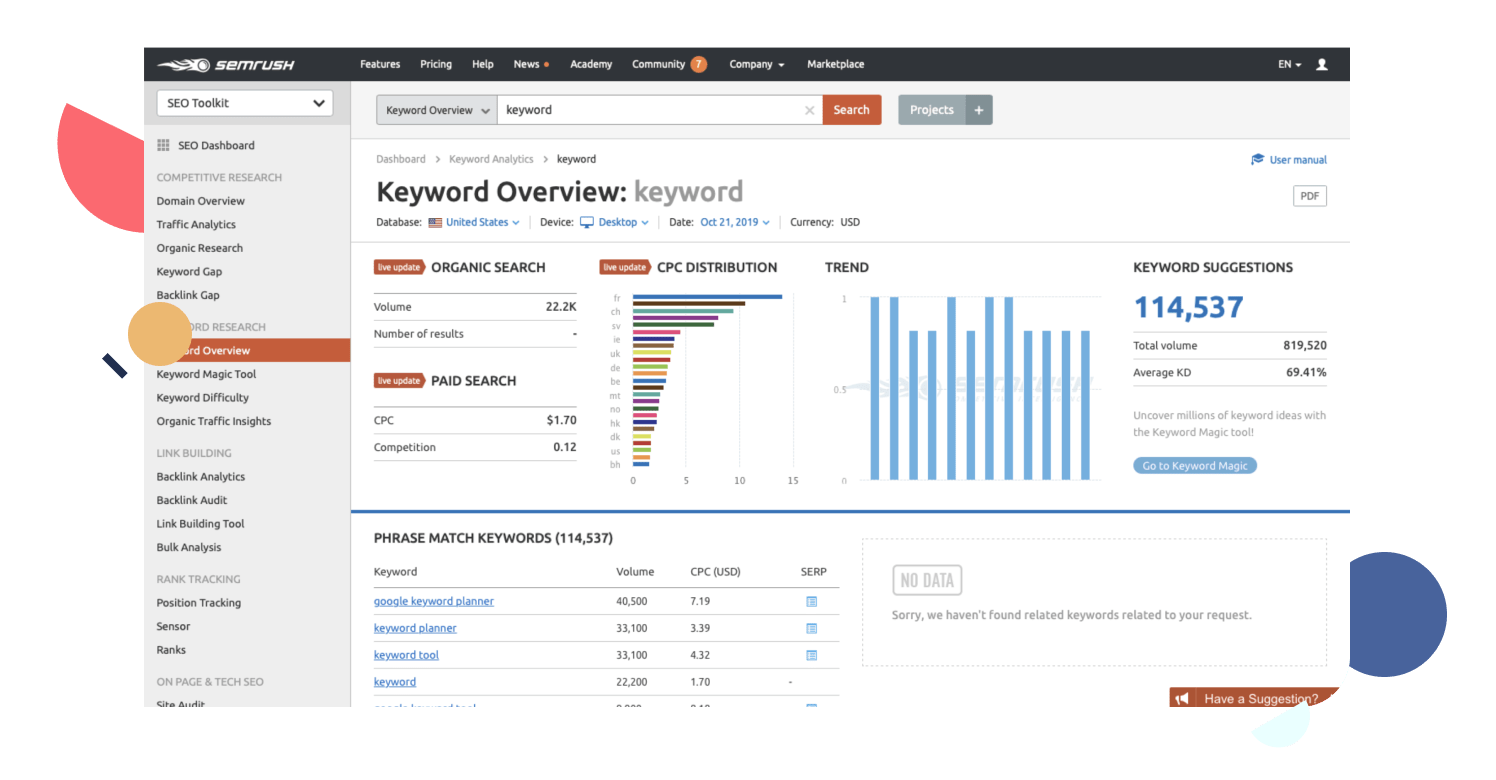
Task: Open Ranks in the sidebar
Action: click(171, 650)
